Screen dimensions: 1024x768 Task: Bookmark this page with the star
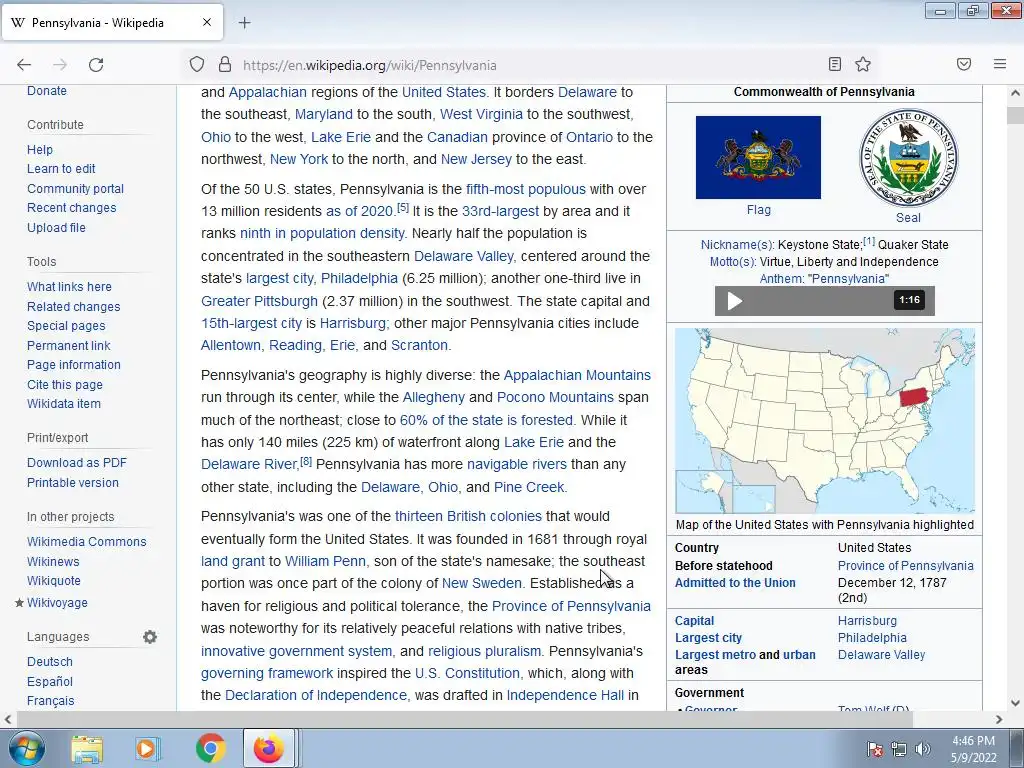pyautogui.click(x=863, y=64)
